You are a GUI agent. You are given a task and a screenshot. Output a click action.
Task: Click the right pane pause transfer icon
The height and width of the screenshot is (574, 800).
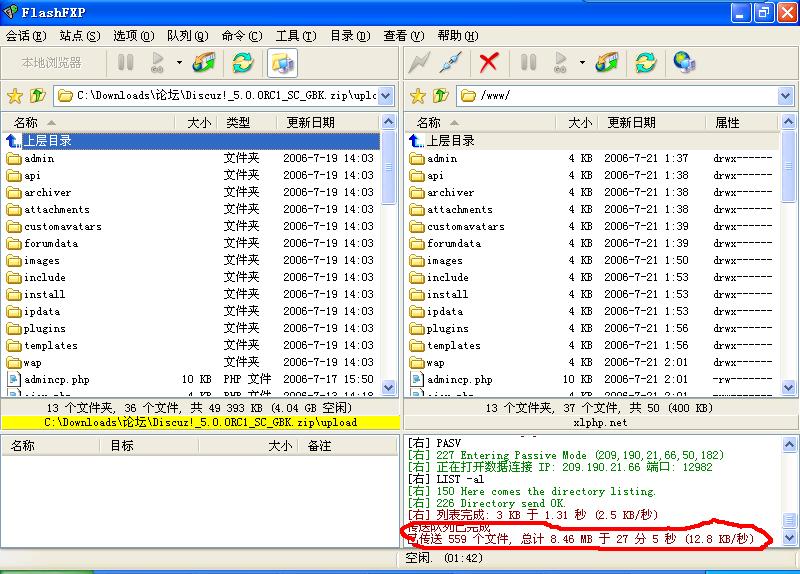pyautogui.click(x=529, y=63)
